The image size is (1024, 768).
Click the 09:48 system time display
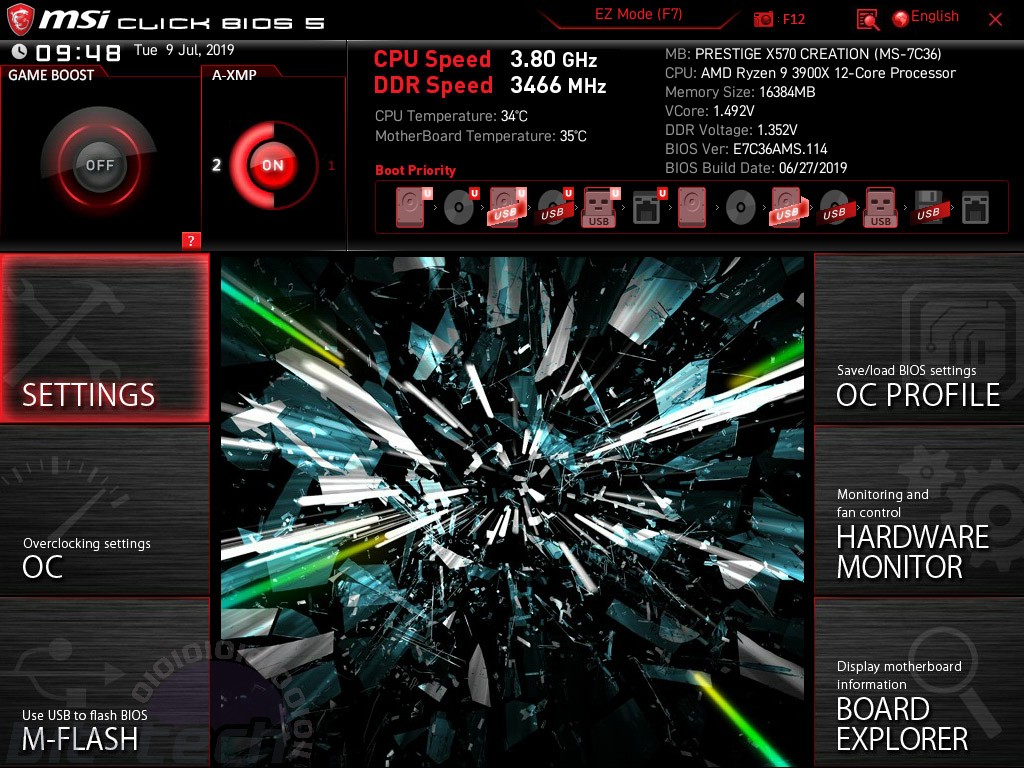[78, 52]
